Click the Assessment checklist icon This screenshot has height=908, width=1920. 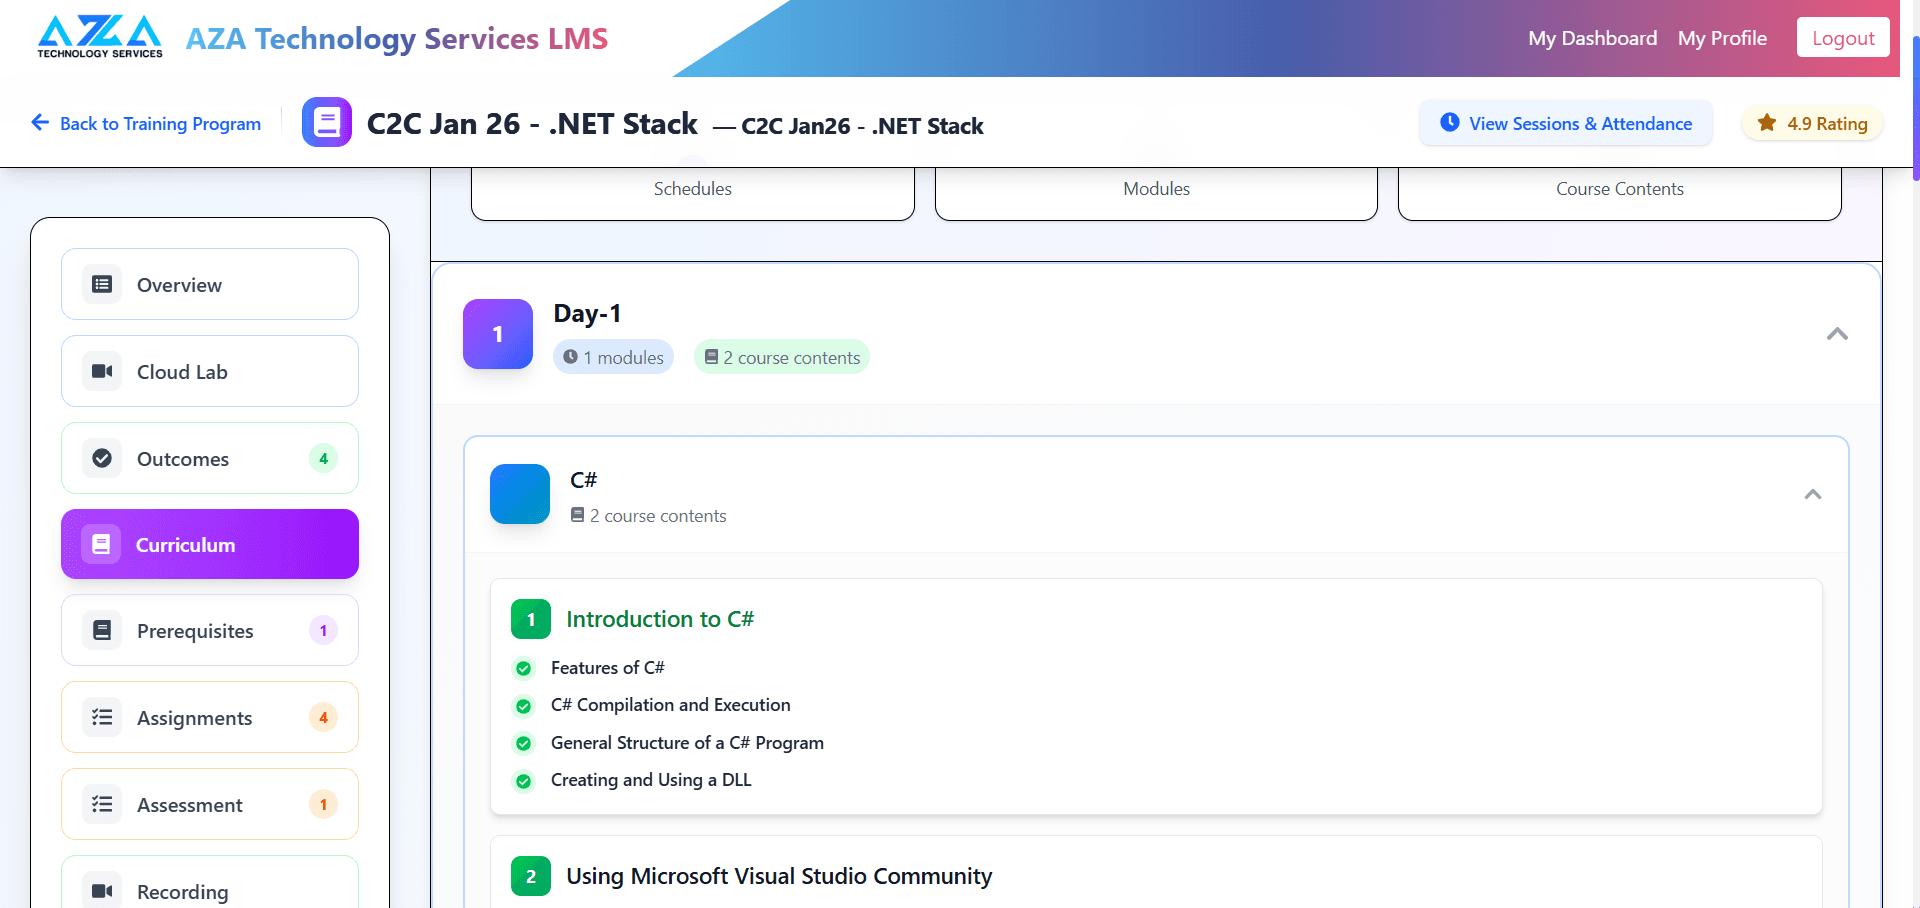click(x=102, y=804)
